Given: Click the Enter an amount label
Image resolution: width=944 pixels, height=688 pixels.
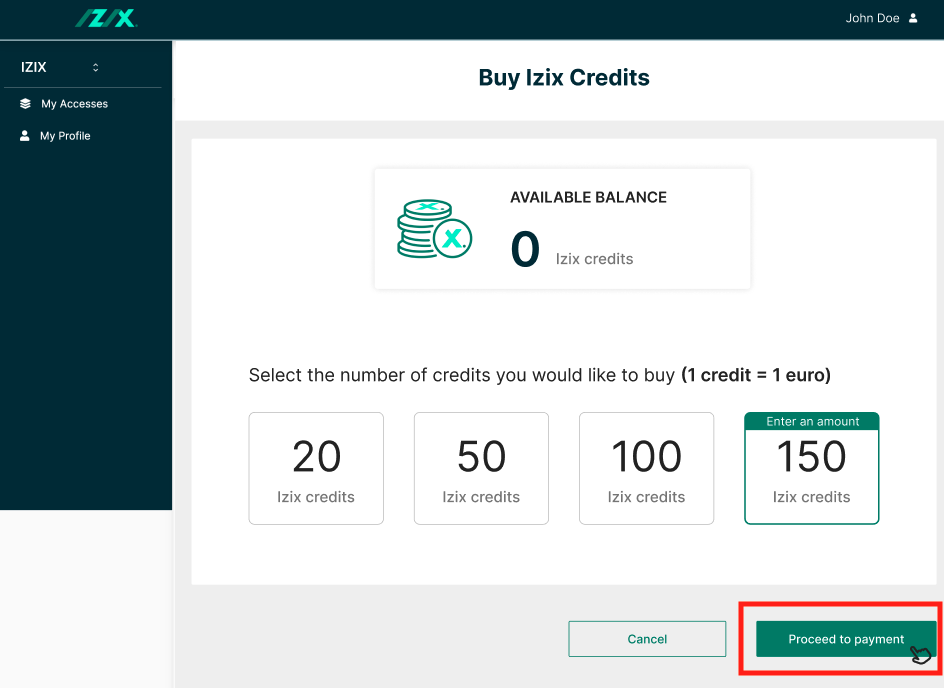Looking at the screenshot, I should (812, 421).
